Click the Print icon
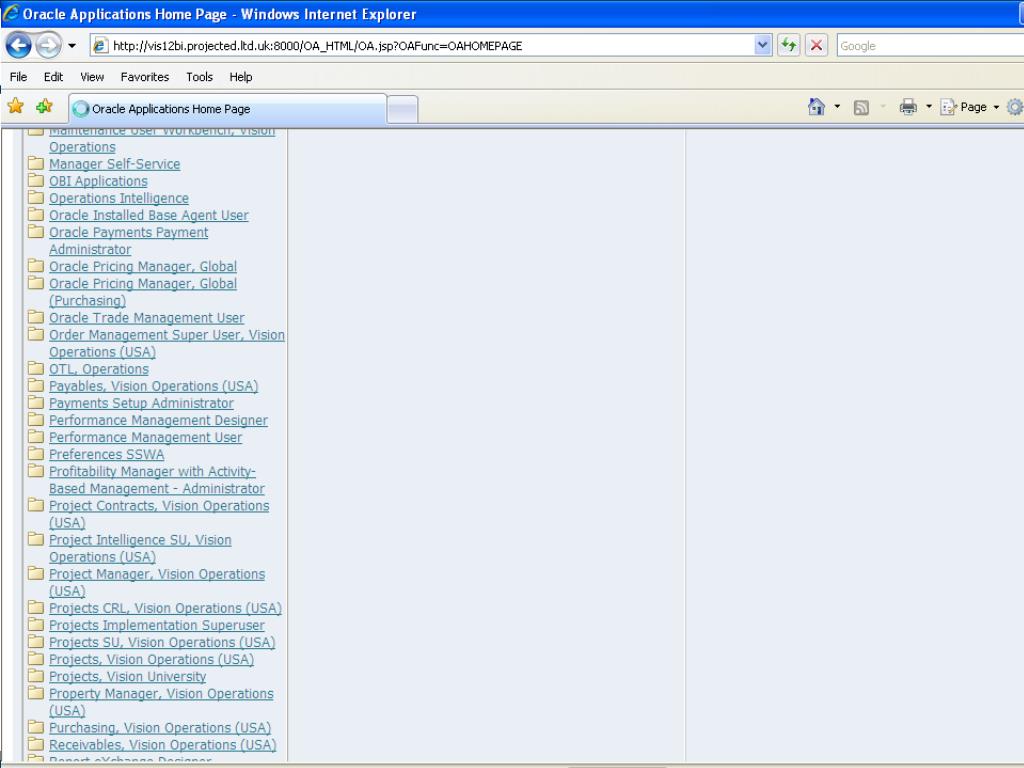This screenshot has width=1024, height=768. click(x=908, y=106)
